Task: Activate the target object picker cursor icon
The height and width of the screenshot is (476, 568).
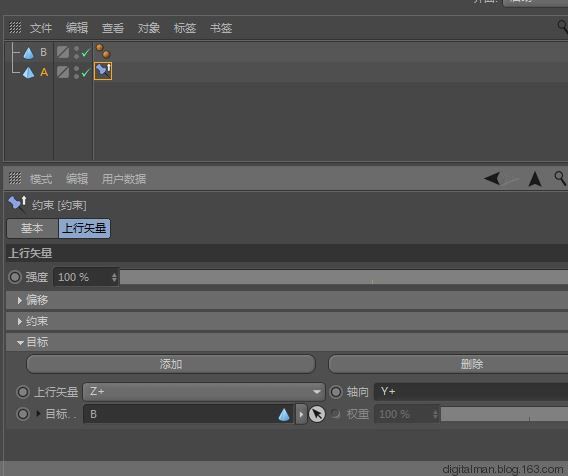Action: pos(317,414)
